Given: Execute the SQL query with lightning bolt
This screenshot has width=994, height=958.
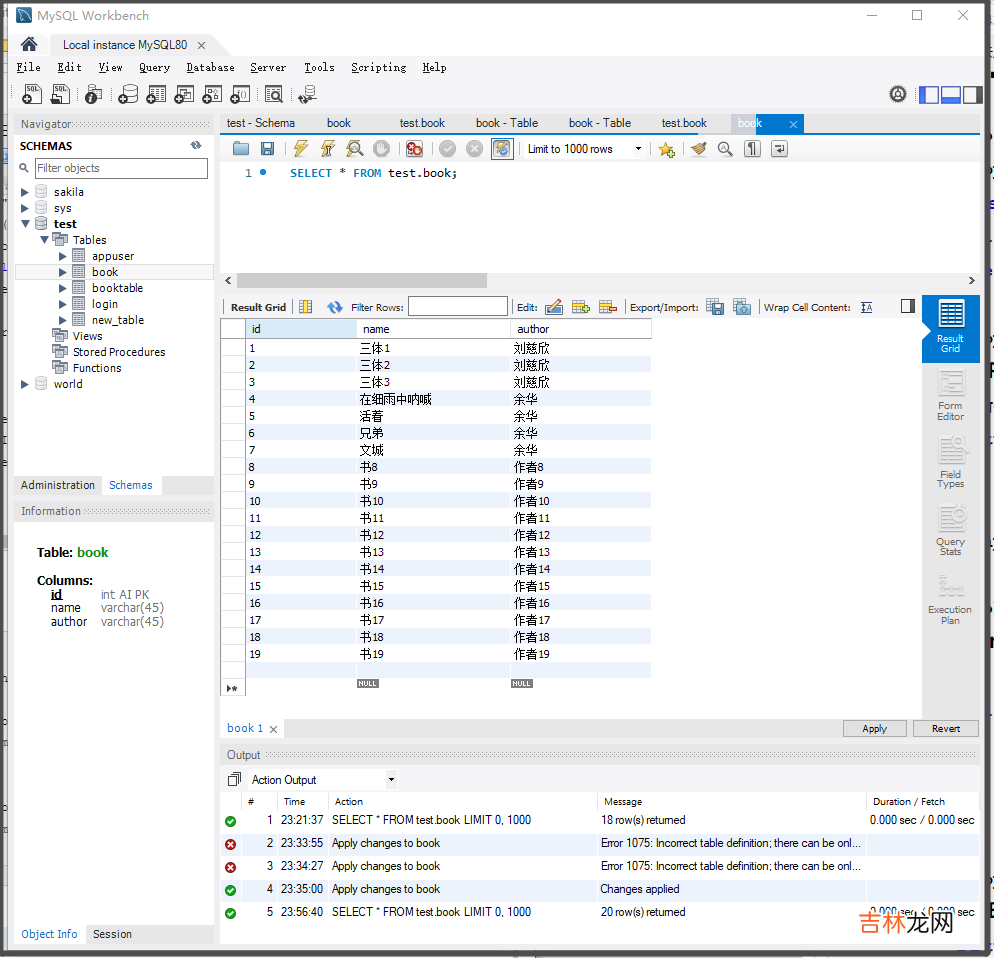Looking at the screenshot, I should tap(300, 149).
